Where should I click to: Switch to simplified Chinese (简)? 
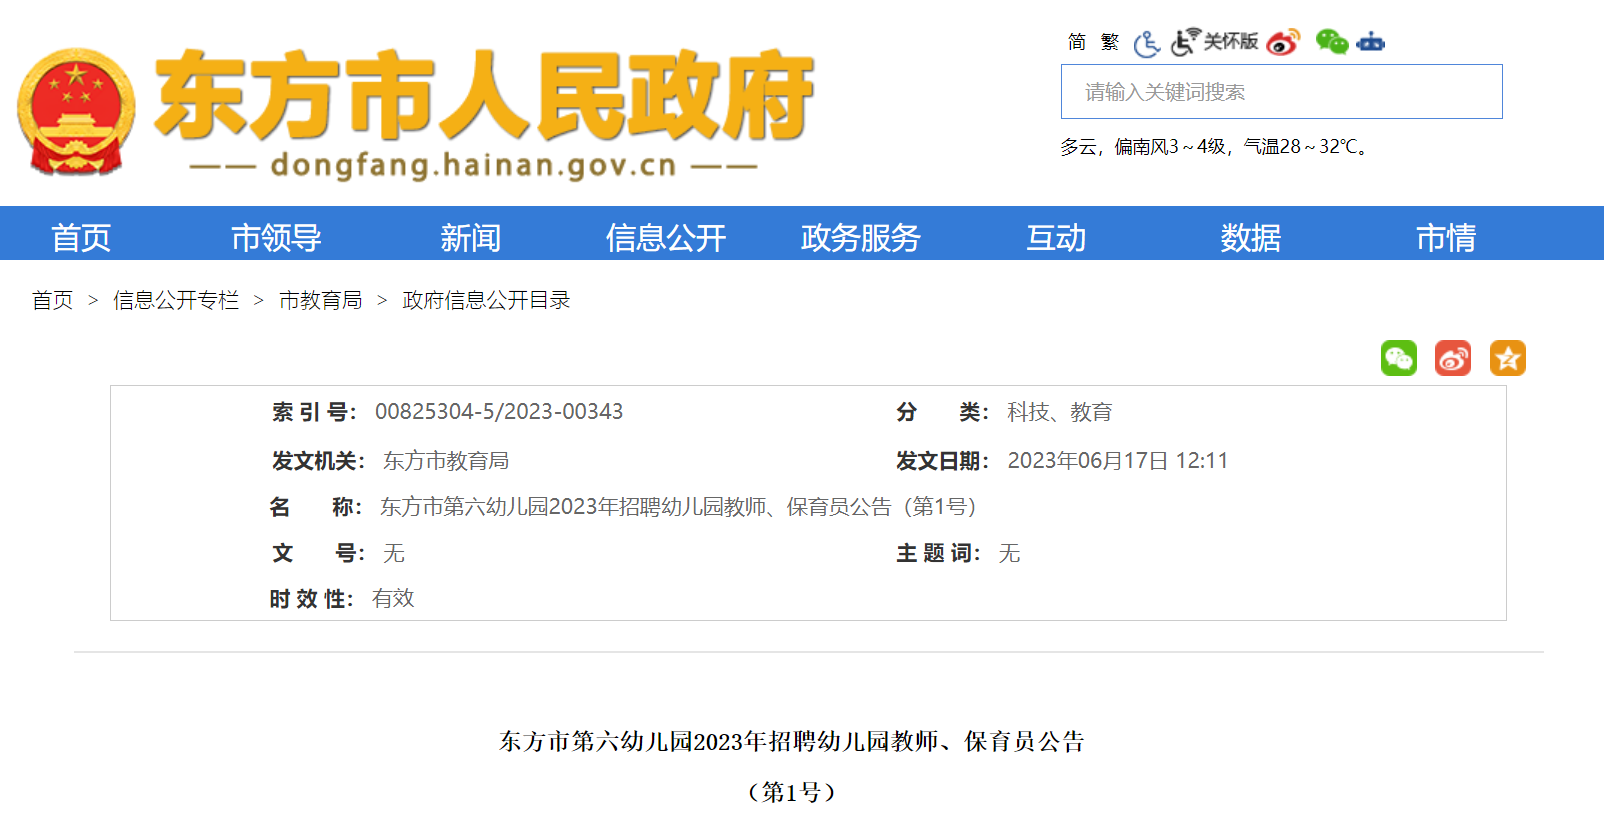click(1076, 42)
